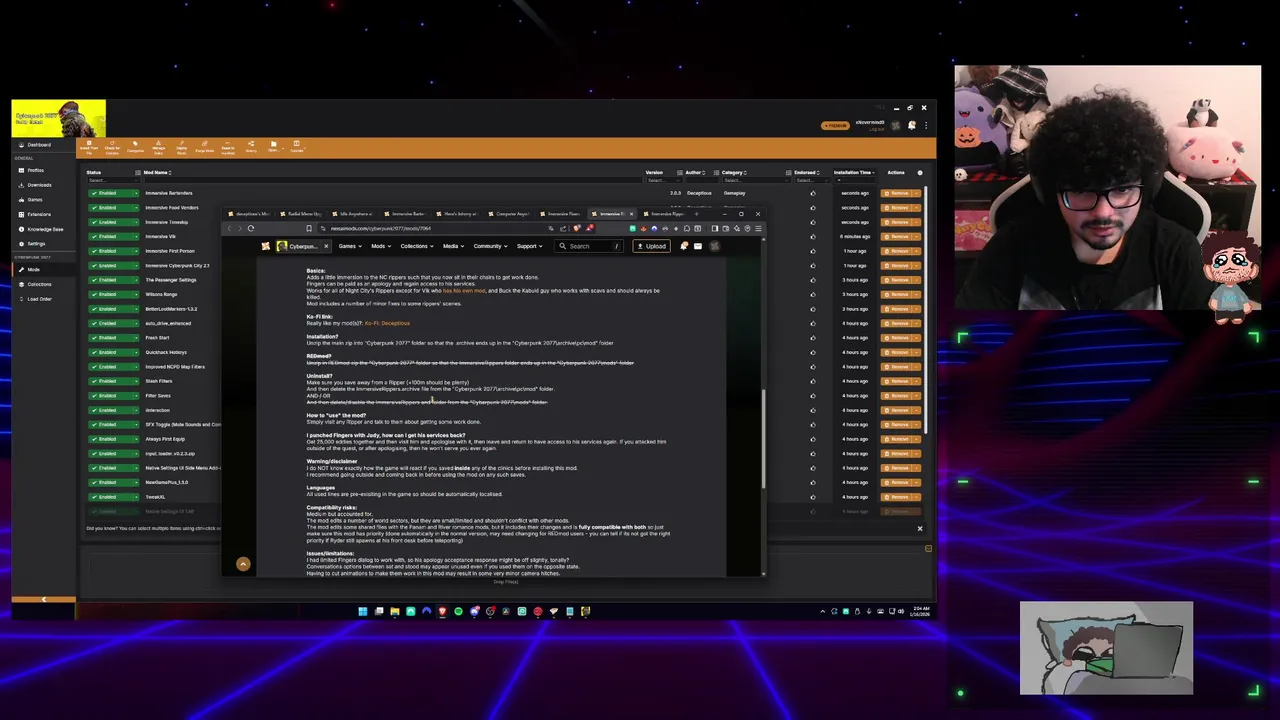Viewport: 1280px width, 720px height.
Task: Remove the Immersive Bartenders mod
Action: pos(897,193)
